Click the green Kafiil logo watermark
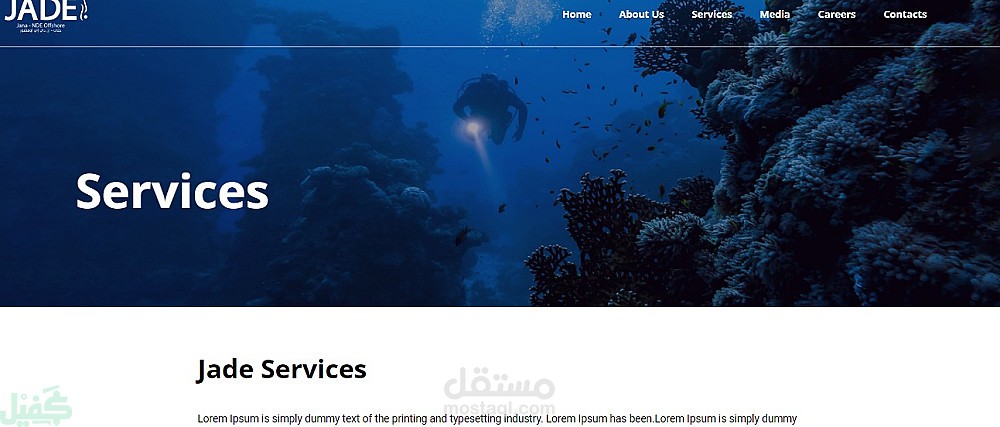Screen dimensions: 1000x427 (x=36, y=406)
